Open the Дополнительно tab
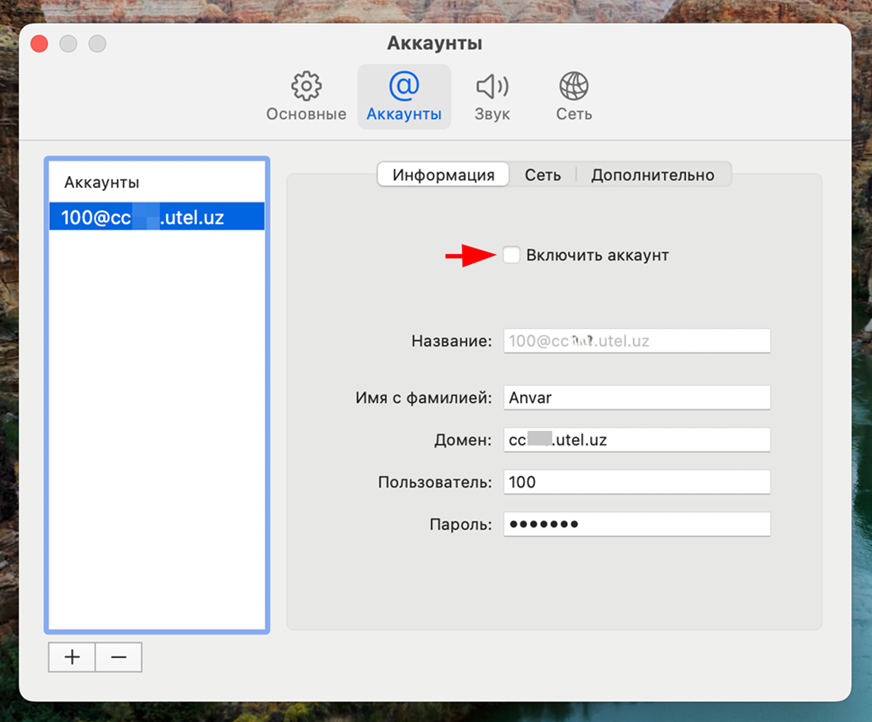 (652, 175)
